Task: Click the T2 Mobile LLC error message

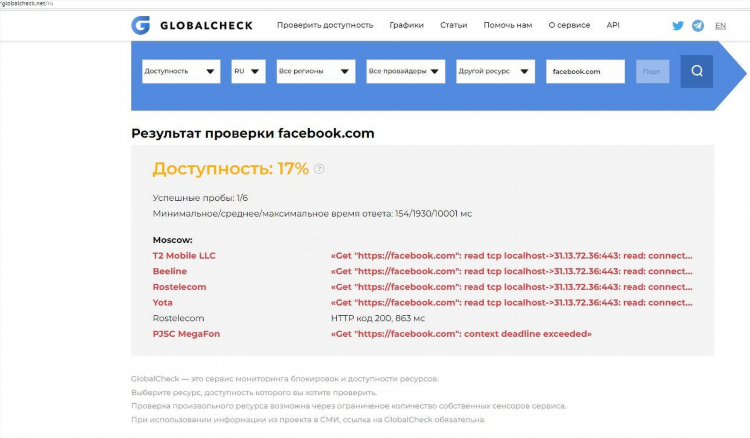Action: [511, 256]
